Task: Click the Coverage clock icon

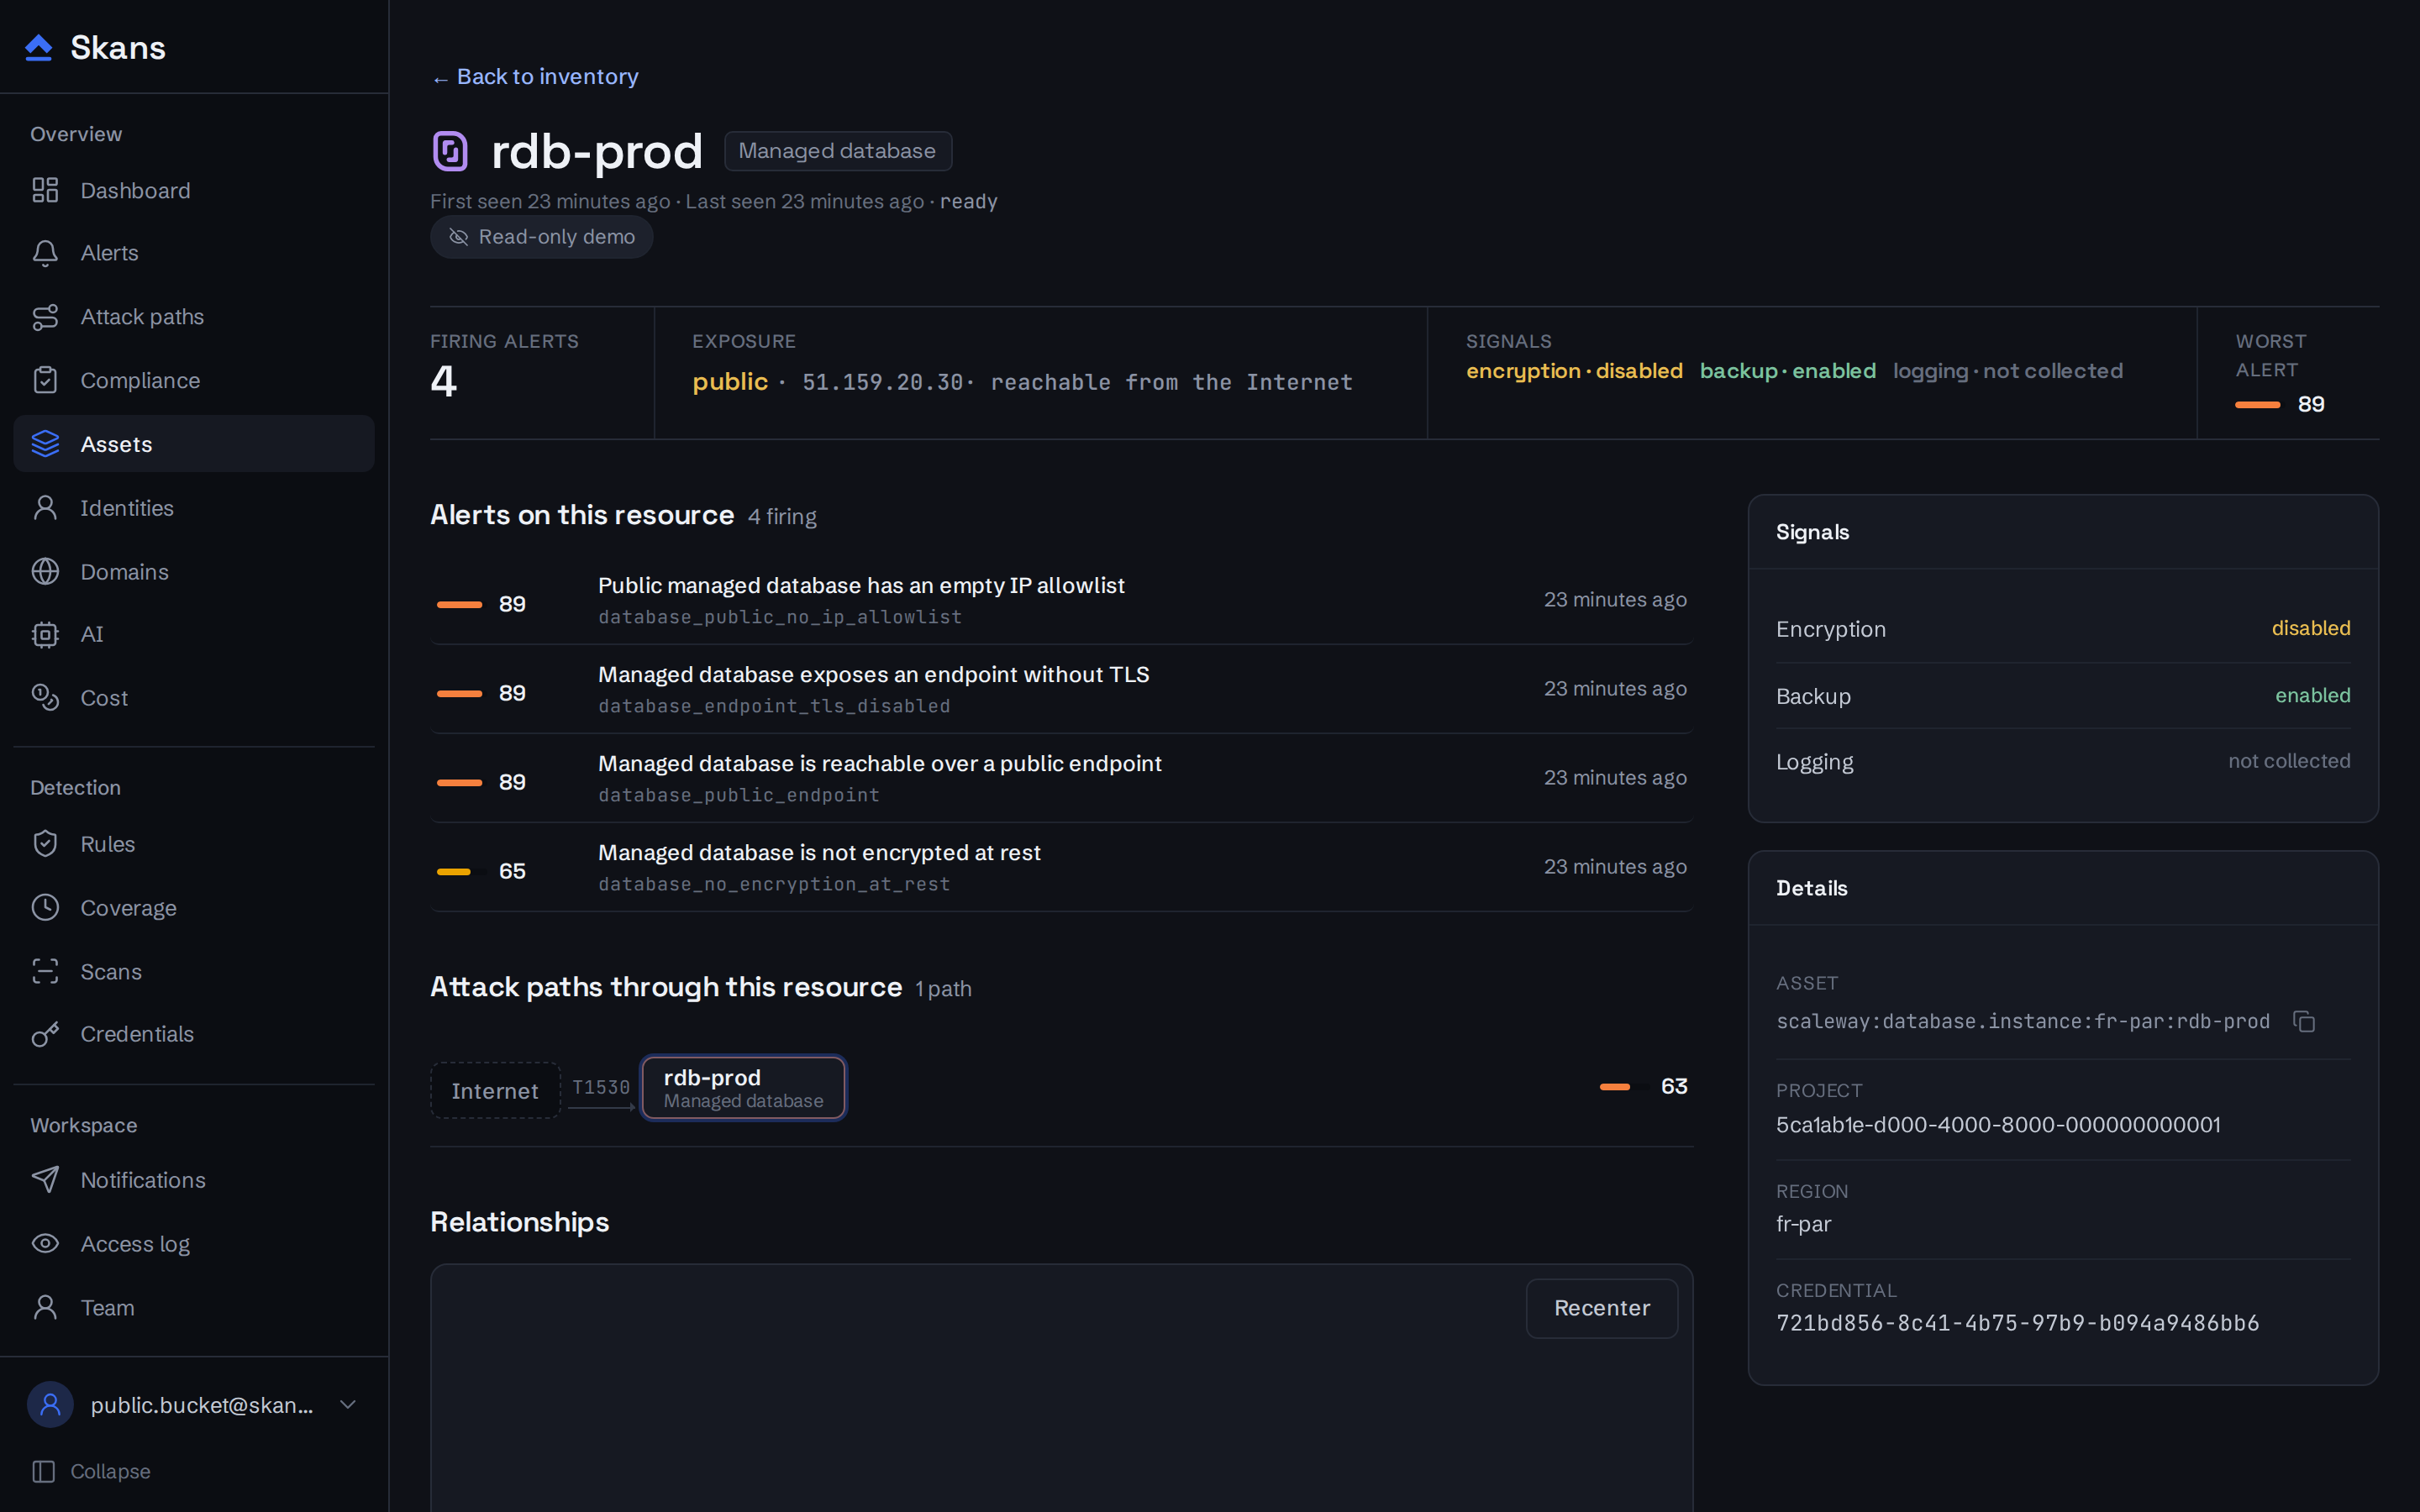Action: tap(45, 908)
